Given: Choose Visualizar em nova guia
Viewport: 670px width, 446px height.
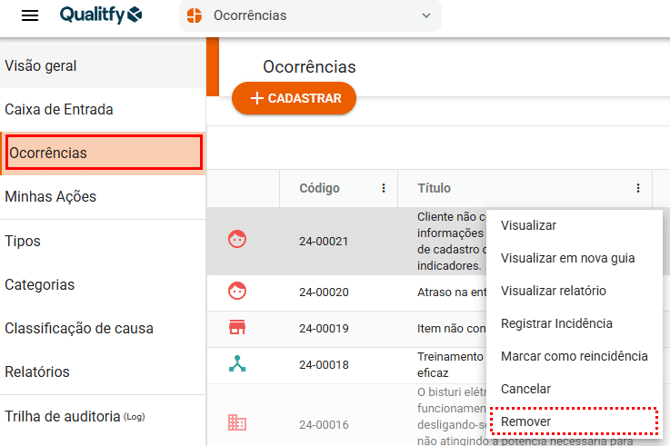Looking at the screenshot, I should (567, 258).
